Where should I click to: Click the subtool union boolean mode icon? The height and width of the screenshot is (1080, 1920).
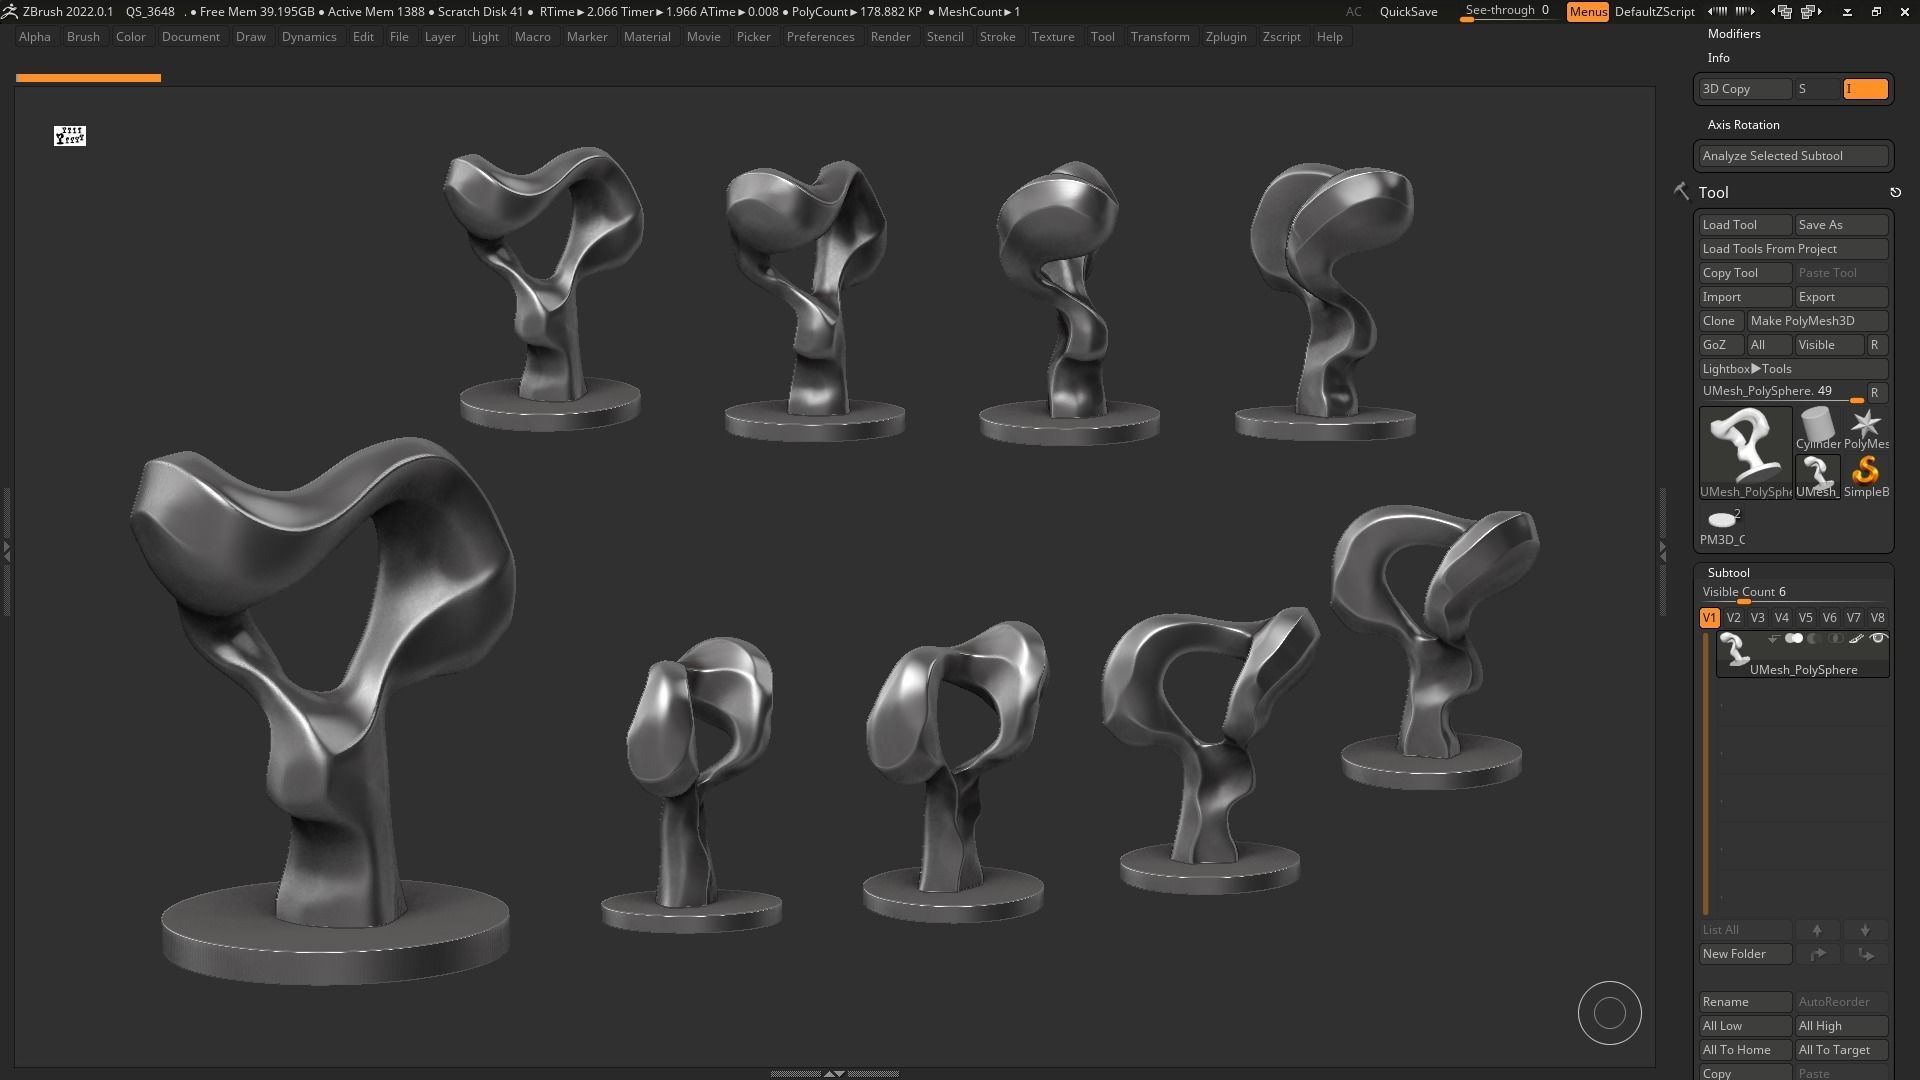tap(1794, 639)
